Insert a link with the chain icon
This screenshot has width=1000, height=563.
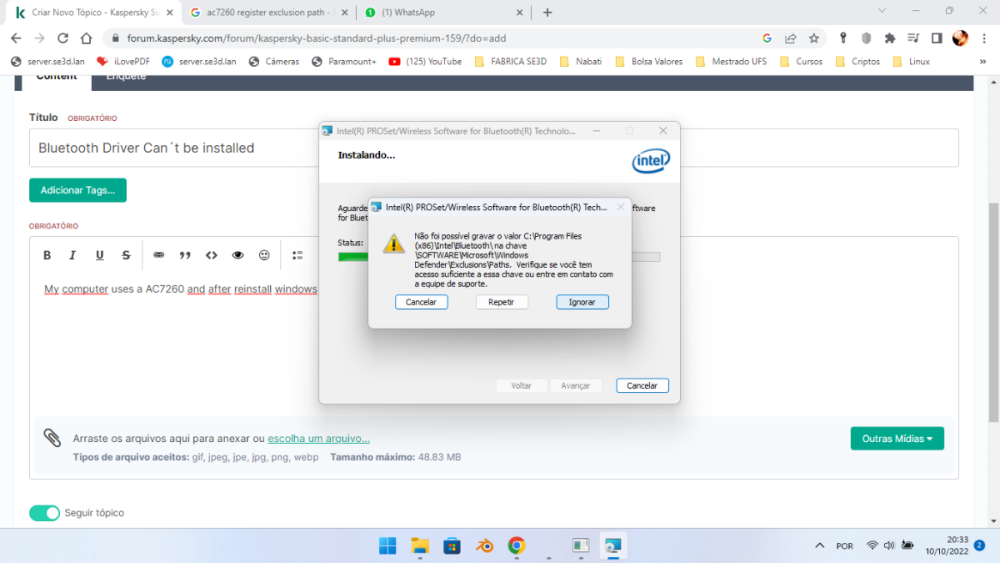159,255
